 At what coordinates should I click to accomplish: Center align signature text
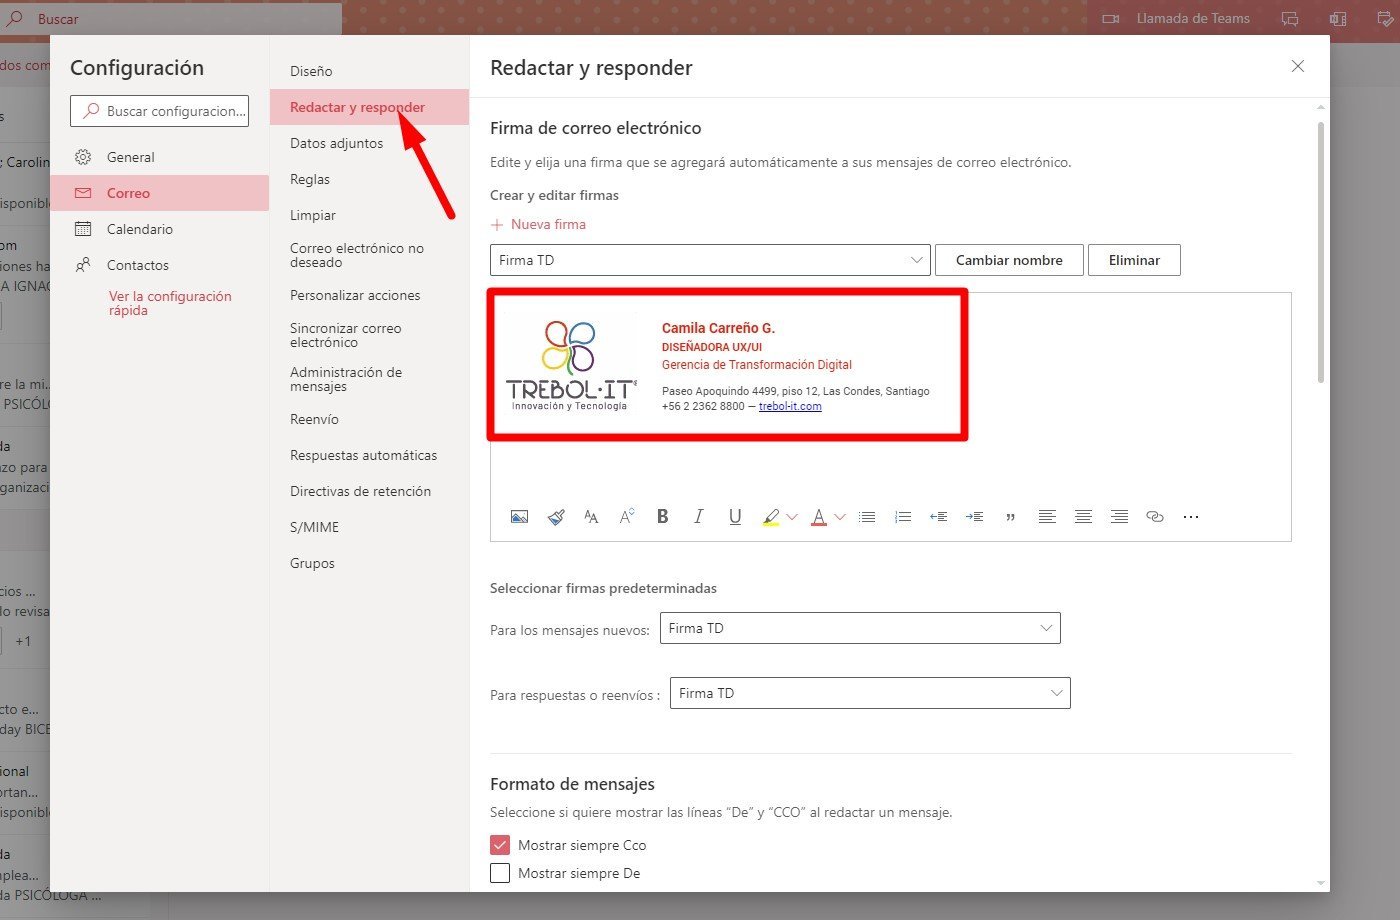(1083, 517)
